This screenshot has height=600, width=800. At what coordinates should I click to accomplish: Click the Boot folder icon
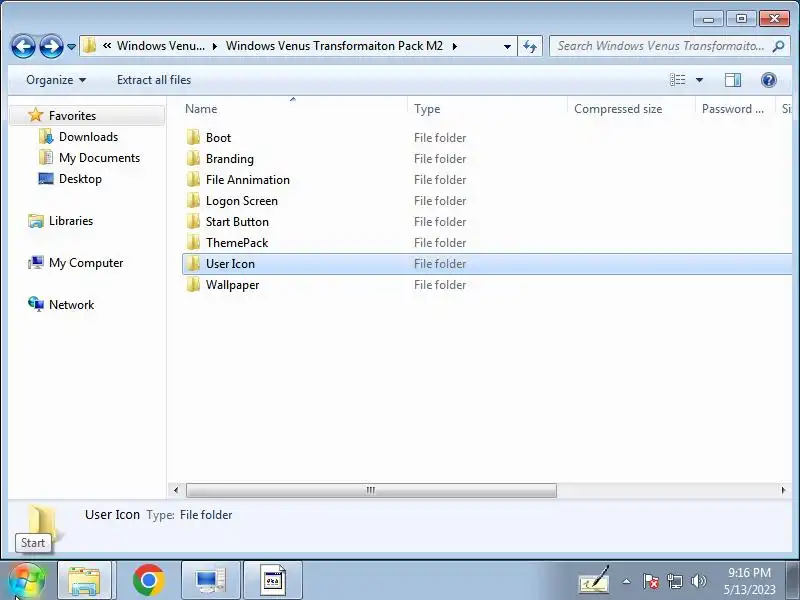click(193, 137)
